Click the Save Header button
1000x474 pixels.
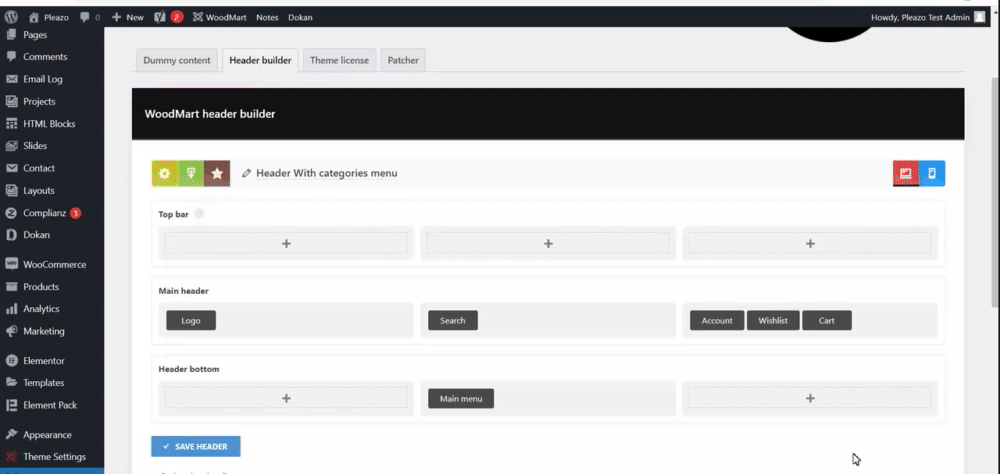[196, 447]
